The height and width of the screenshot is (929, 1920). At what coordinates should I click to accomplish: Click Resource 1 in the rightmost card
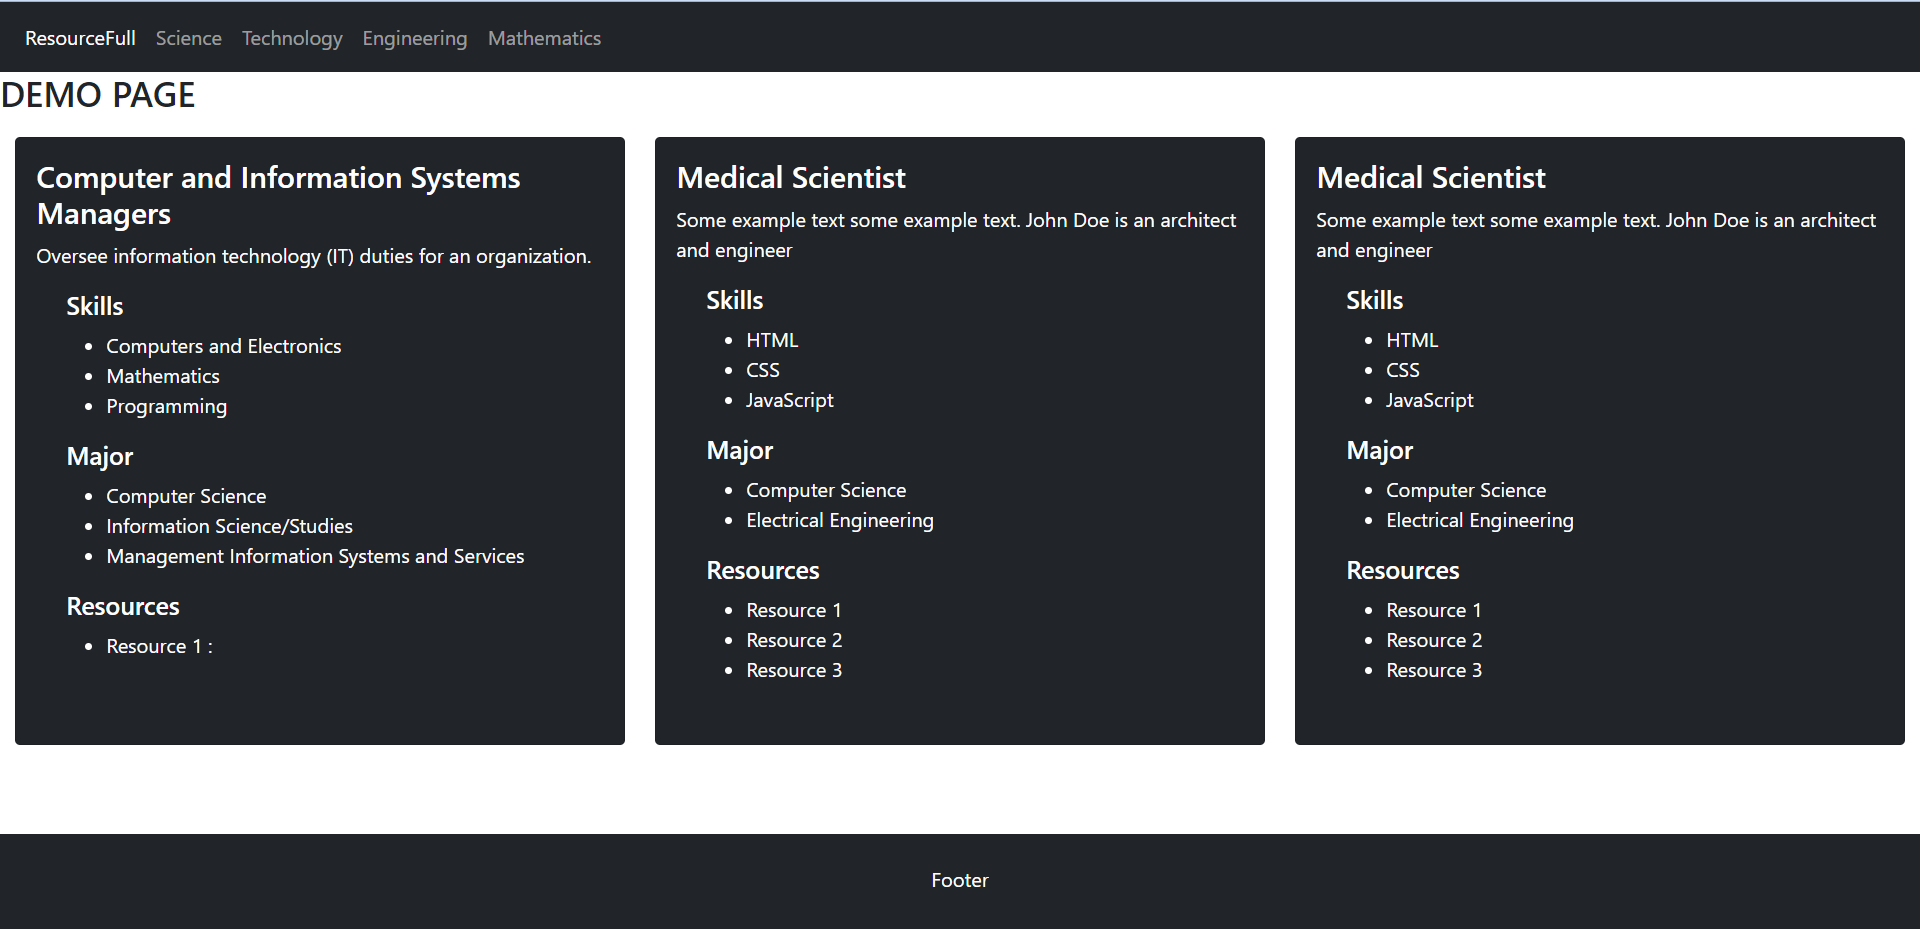tap(1434, 609)
